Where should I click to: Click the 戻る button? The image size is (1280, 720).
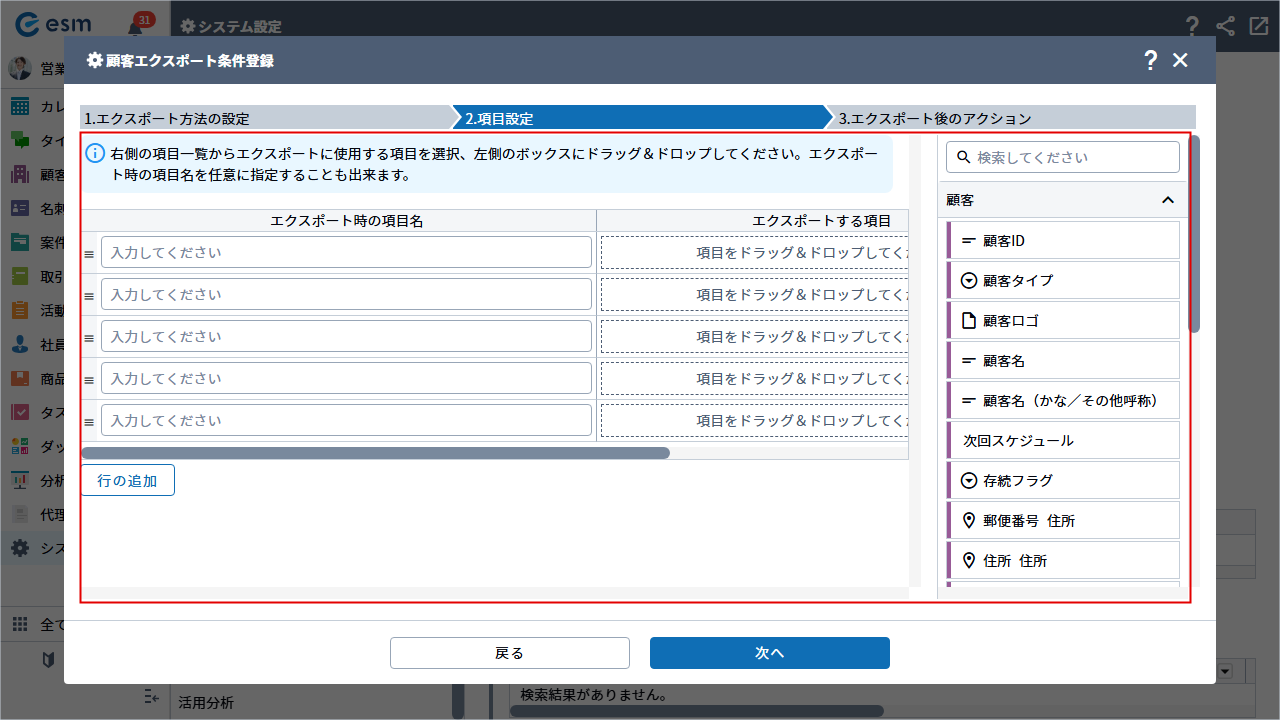pos(509,653)
